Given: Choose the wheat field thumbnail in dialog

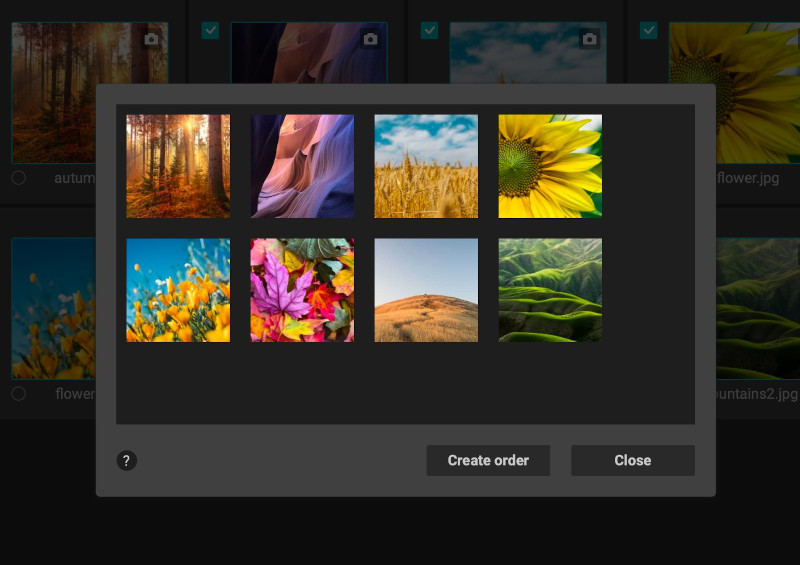Looking at the screenshot, I should click(x=426, y=166).
